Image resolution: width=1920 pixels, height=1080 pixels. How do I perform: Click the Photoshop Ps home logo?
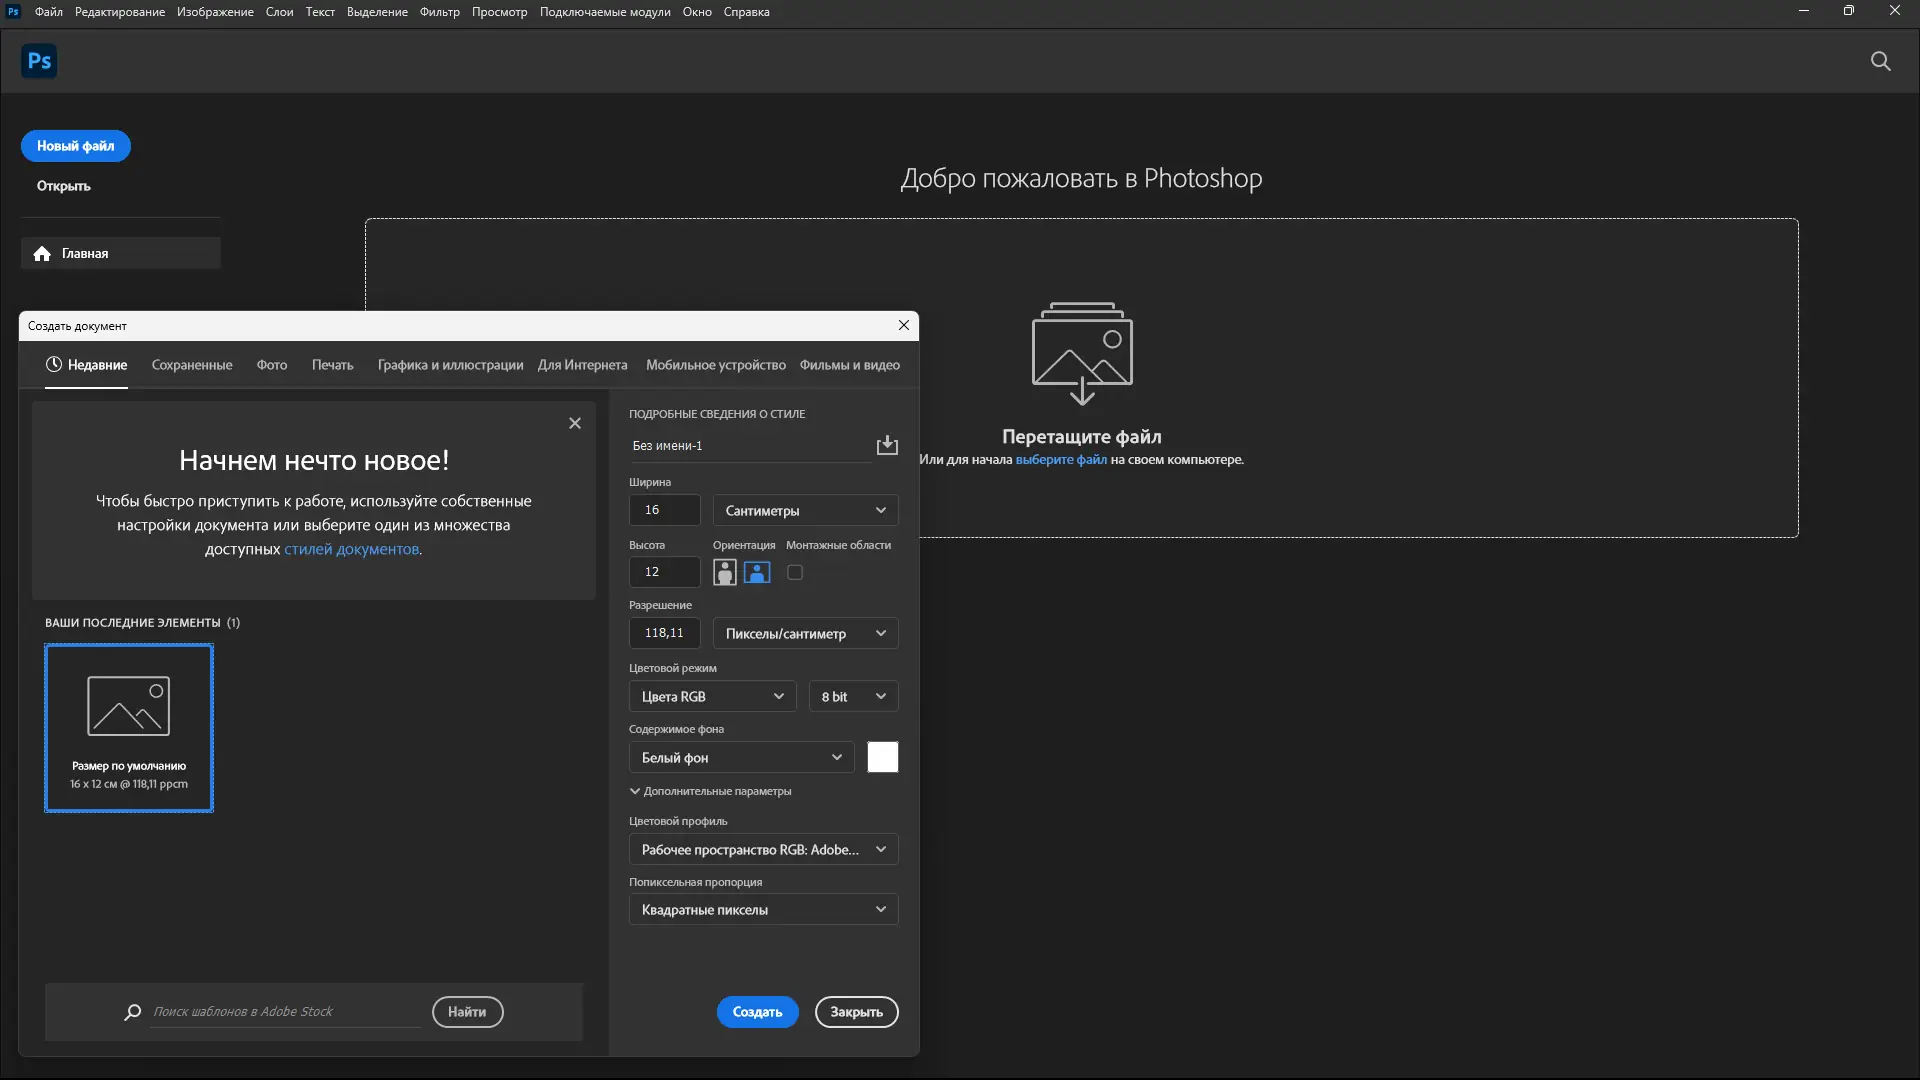(x=39, y=61)
